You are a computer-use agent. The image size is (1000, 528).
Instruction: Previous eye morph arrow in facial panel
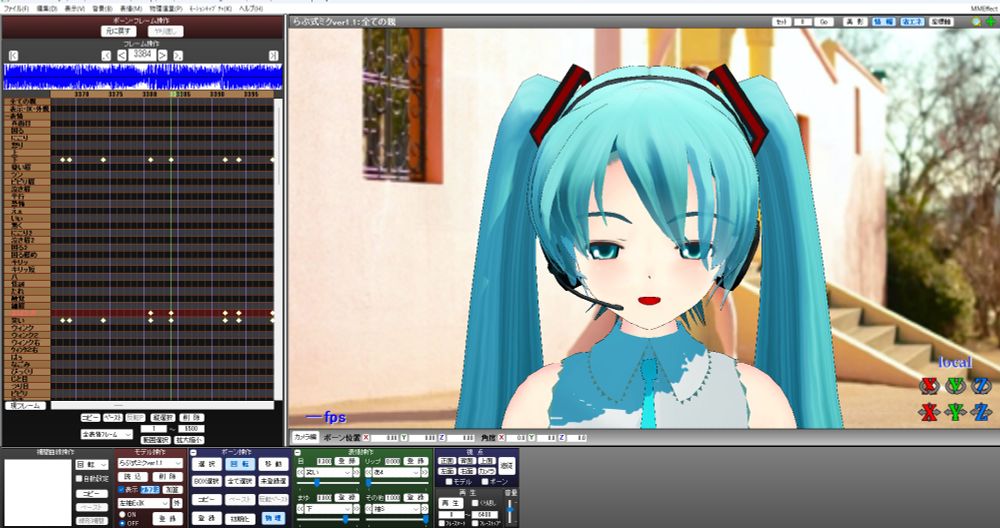click(x=302, y=473)
